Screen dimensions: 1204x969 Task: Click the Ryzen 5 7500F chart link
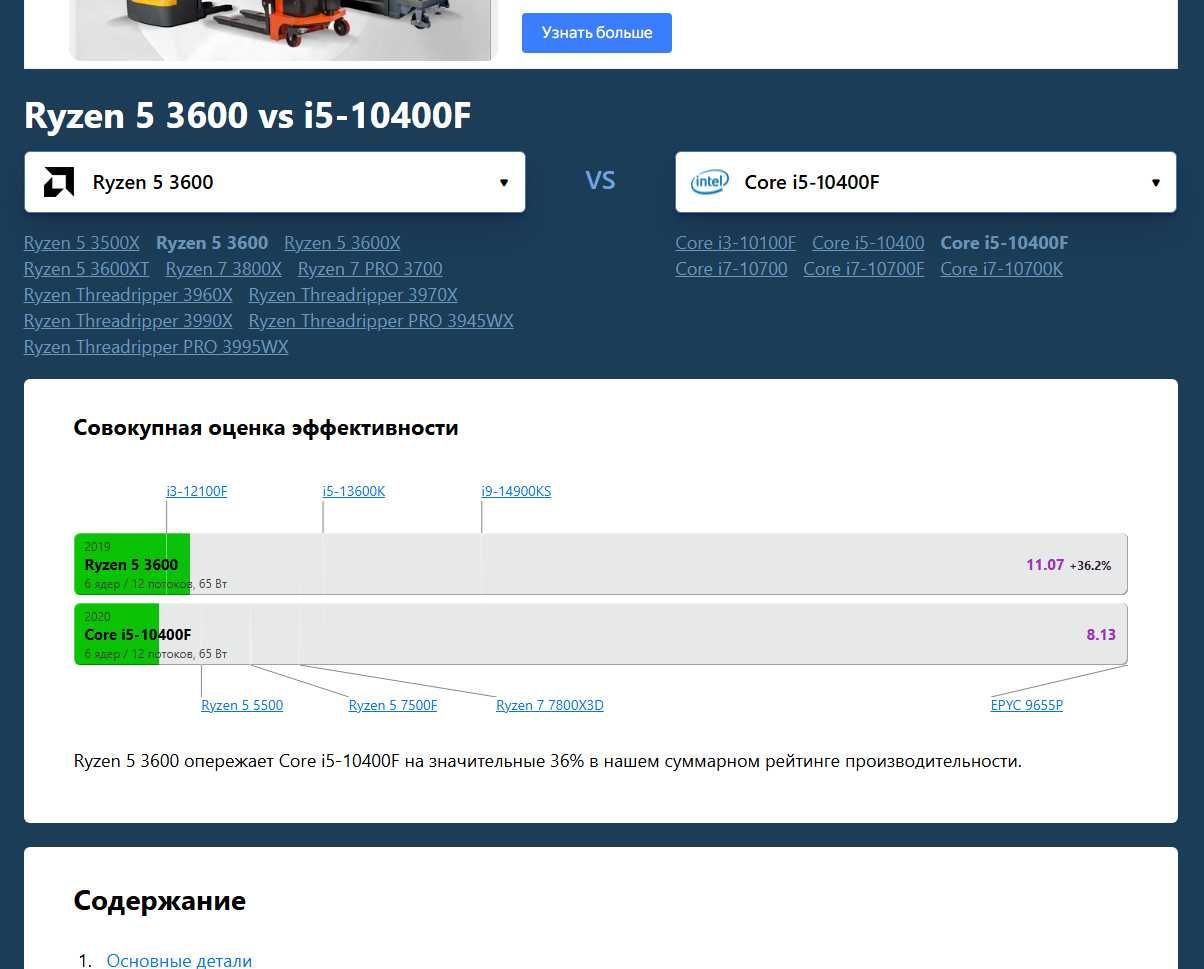(393, 705)
